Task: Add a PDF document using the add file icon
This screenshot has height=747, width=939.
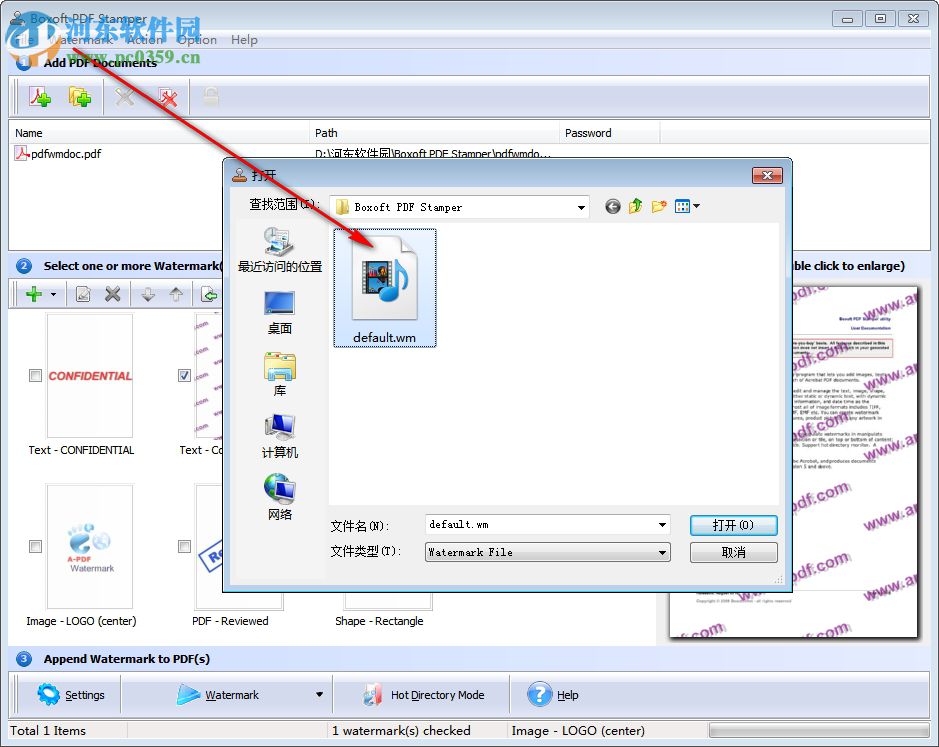Action: tap(42, 97)
